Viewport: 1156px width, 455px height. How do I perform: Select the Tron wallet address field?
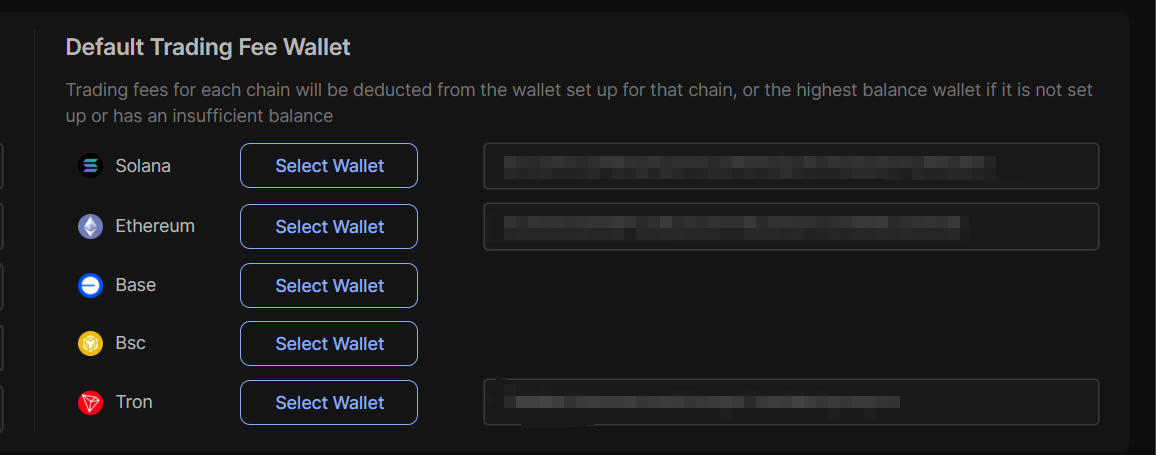click(790, 402)
